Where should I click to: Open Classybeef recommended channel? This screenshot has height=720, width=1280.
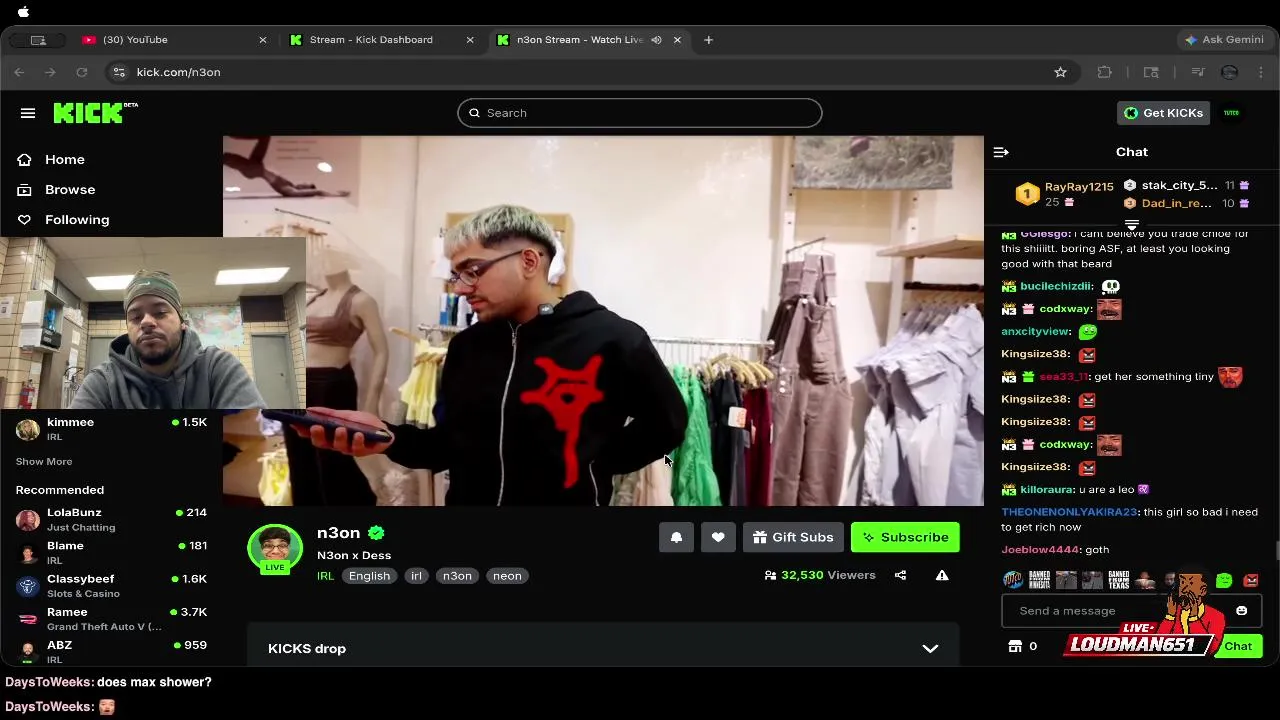(x=111, y=586)
